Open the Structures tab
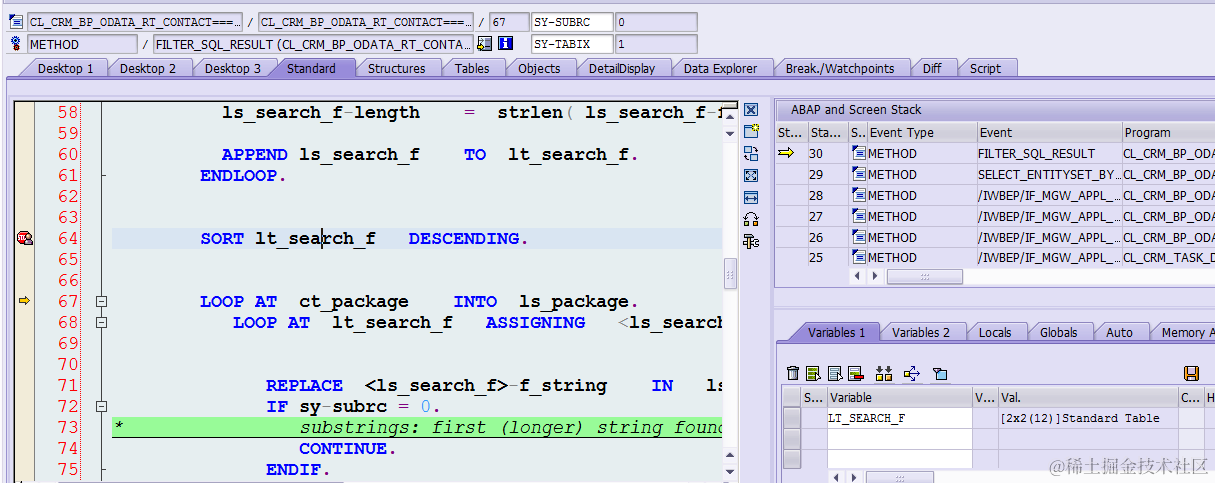Viewport: 1215px width, 483px height. pyautogui.click(x=397, y=68)
